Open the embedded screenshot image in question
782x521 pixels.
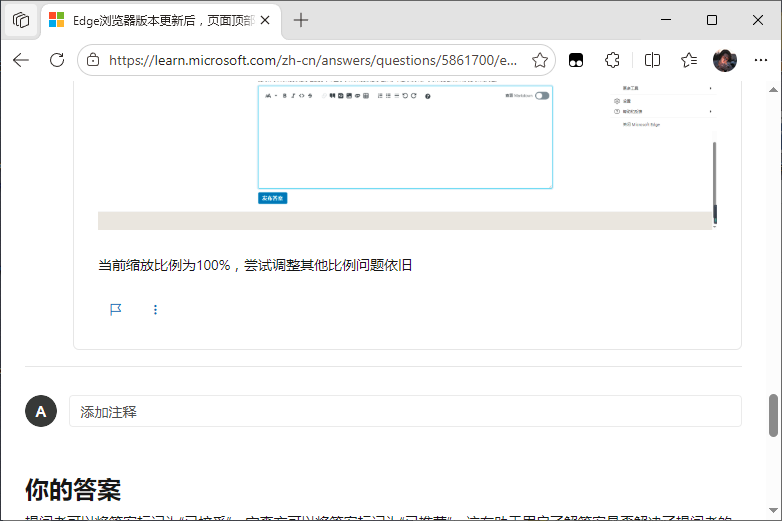(x=407, y=155)
